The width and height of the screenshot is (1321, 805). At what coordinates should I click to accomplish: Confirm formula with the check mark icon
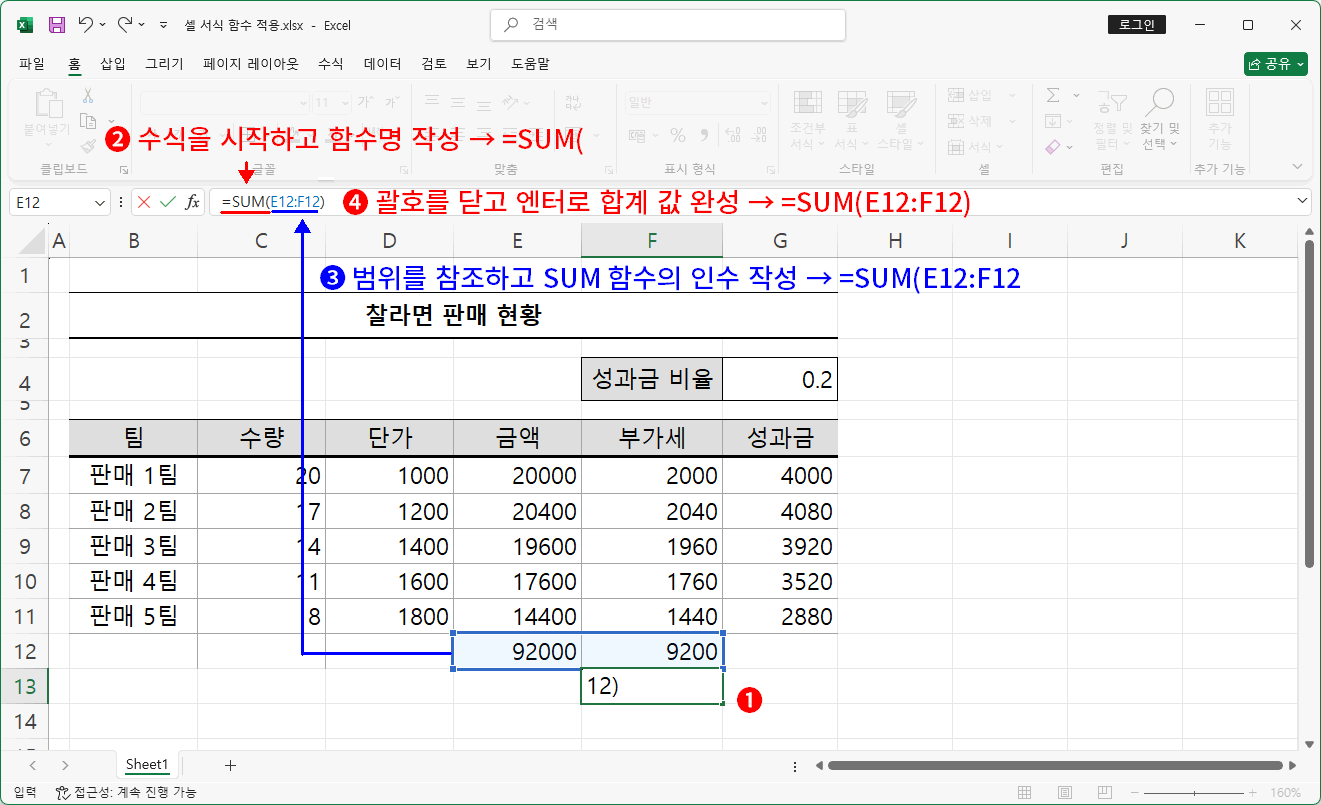click(167, 202)
